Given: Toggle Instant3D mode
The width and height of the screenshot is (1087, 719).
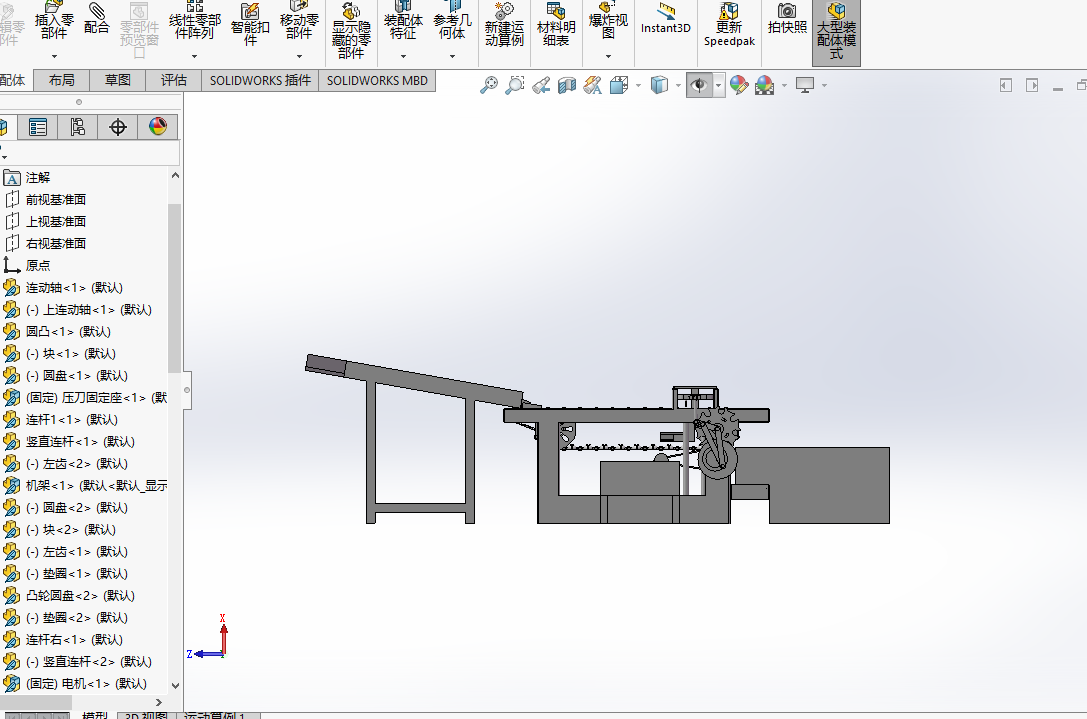Looking at the screenshot, I should 666,20.
